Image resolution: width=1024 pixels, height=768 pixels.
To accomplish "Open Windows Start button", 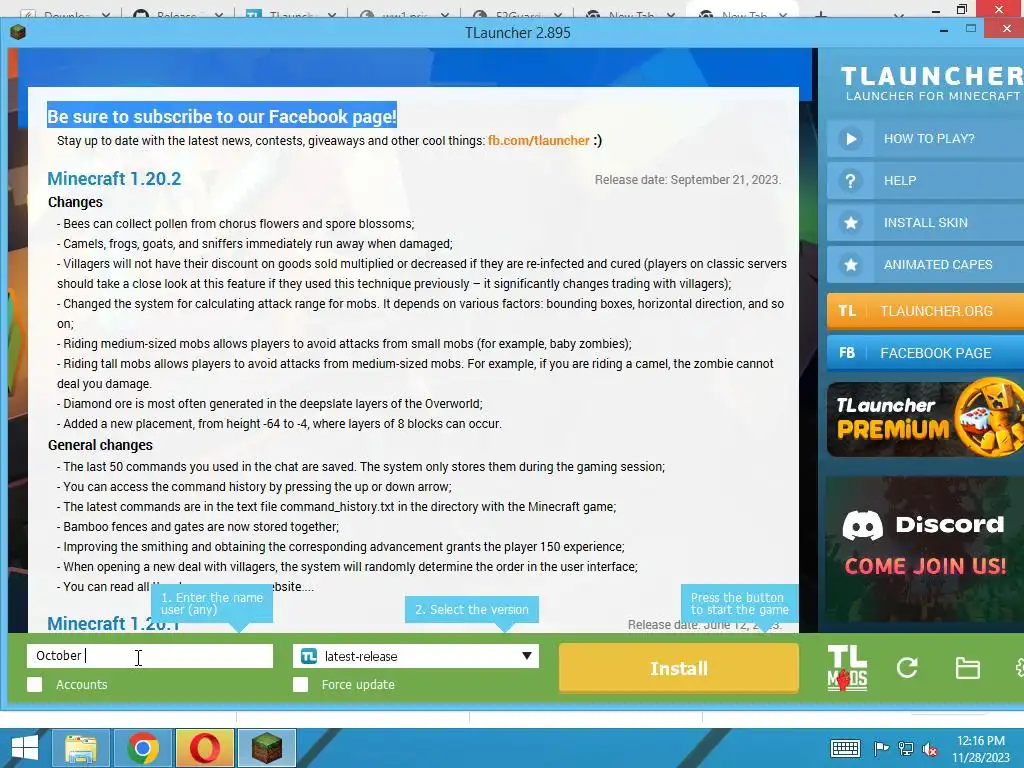I will pyautogui.click(x=25, y=748).
